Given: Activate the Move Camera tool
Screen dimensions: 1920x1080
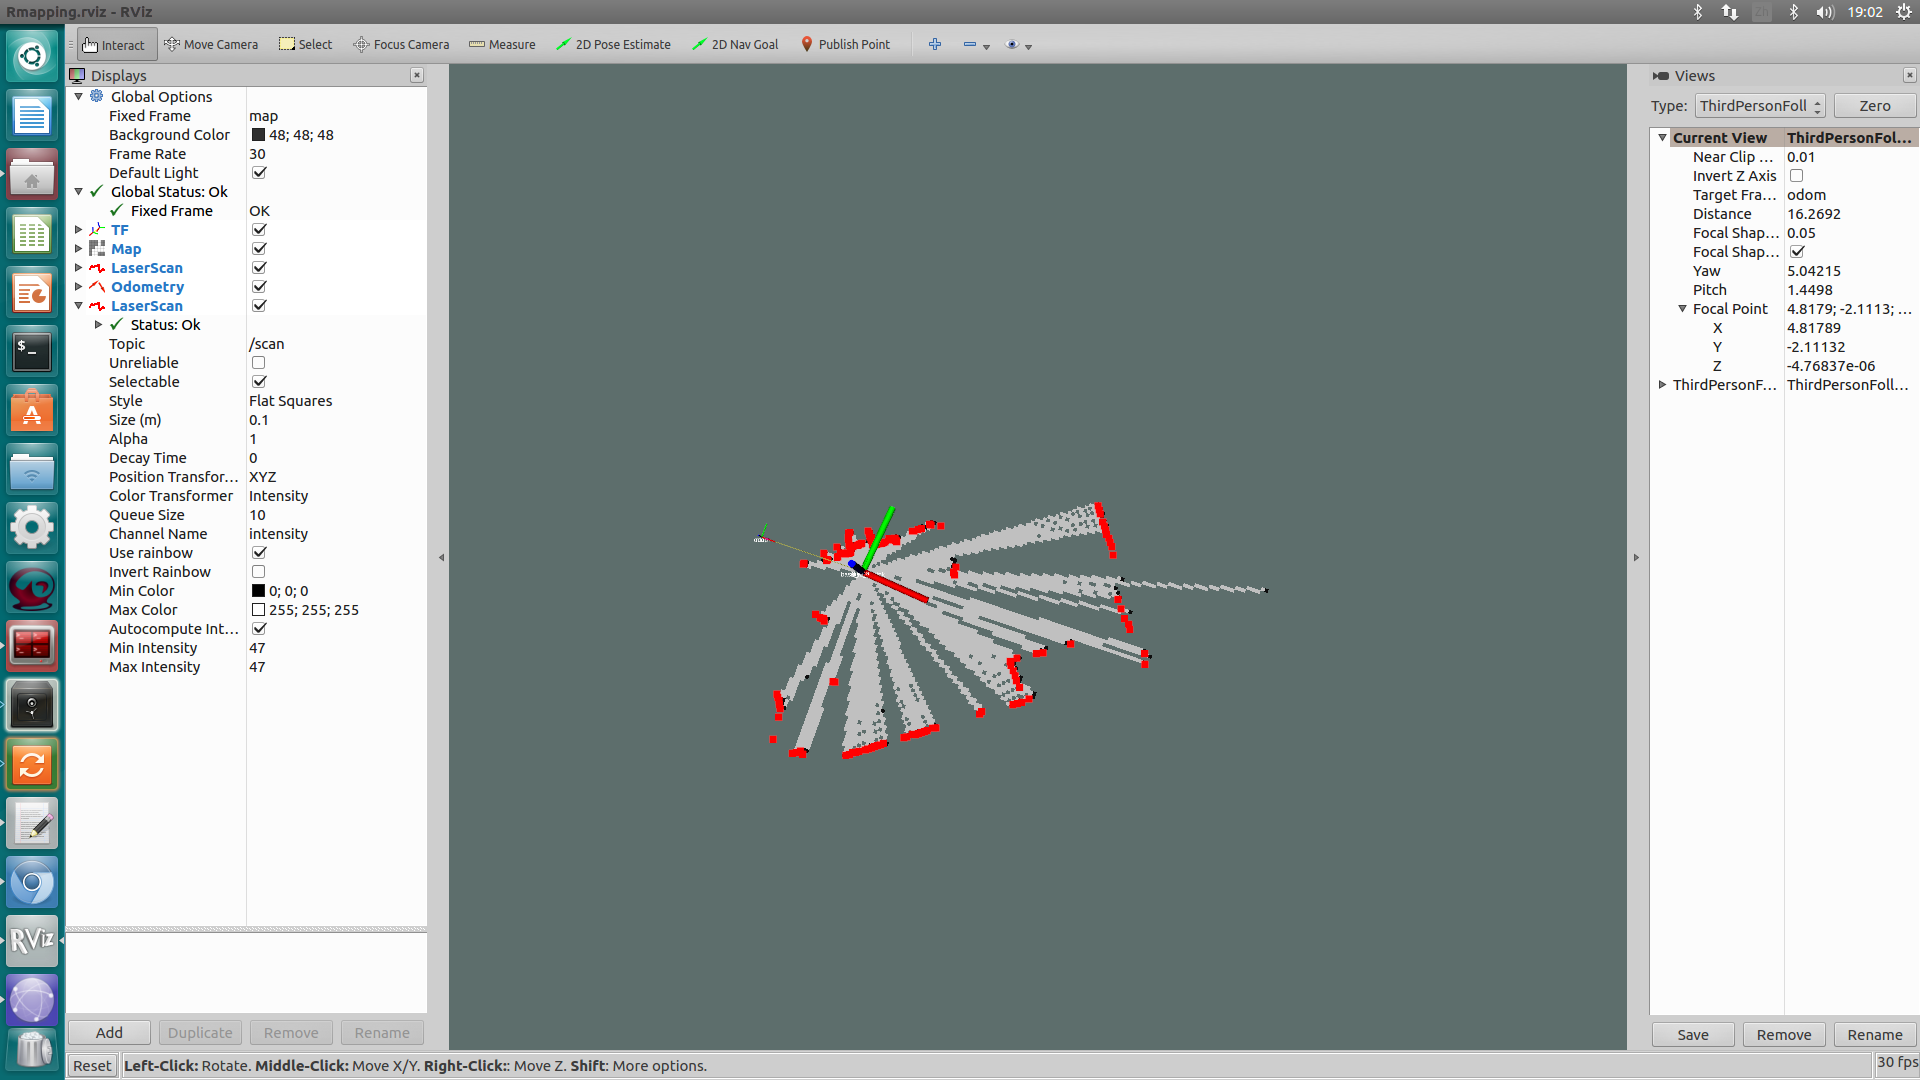Looking at the screenshot, I should coord(211,44).
